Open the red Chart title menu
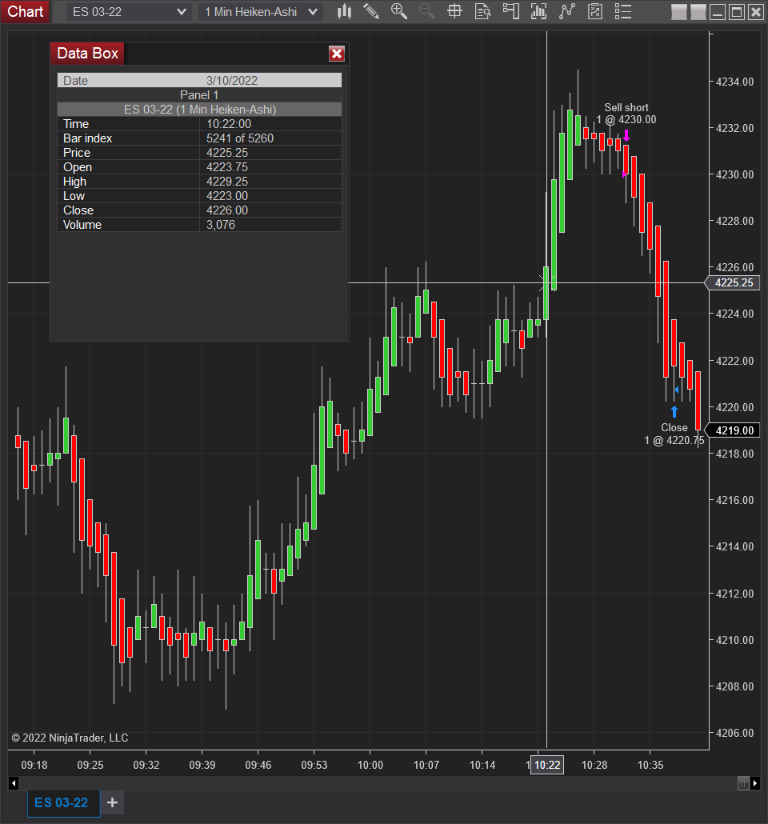Viewport: 768px width, 824px height. (x=25, y=12)
